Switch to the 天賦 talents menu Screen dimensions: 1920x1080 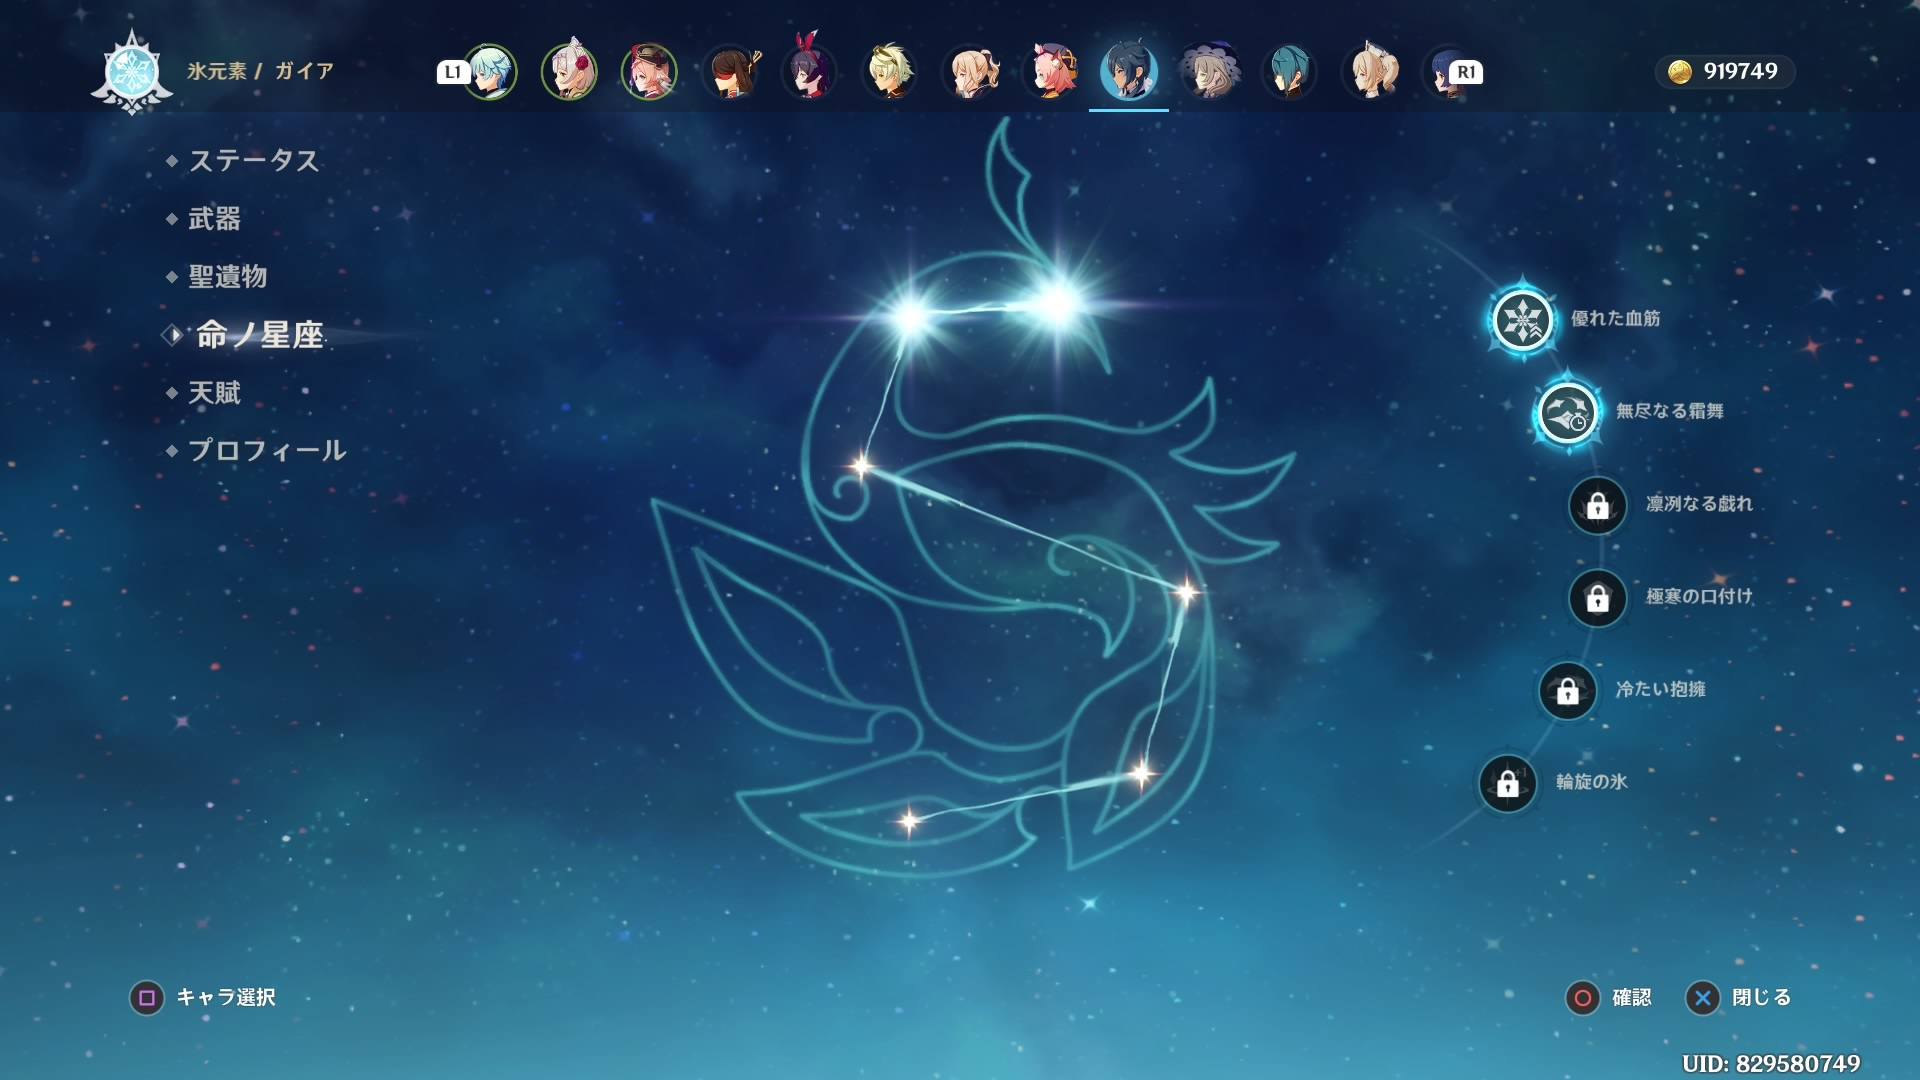click(214, 393)
